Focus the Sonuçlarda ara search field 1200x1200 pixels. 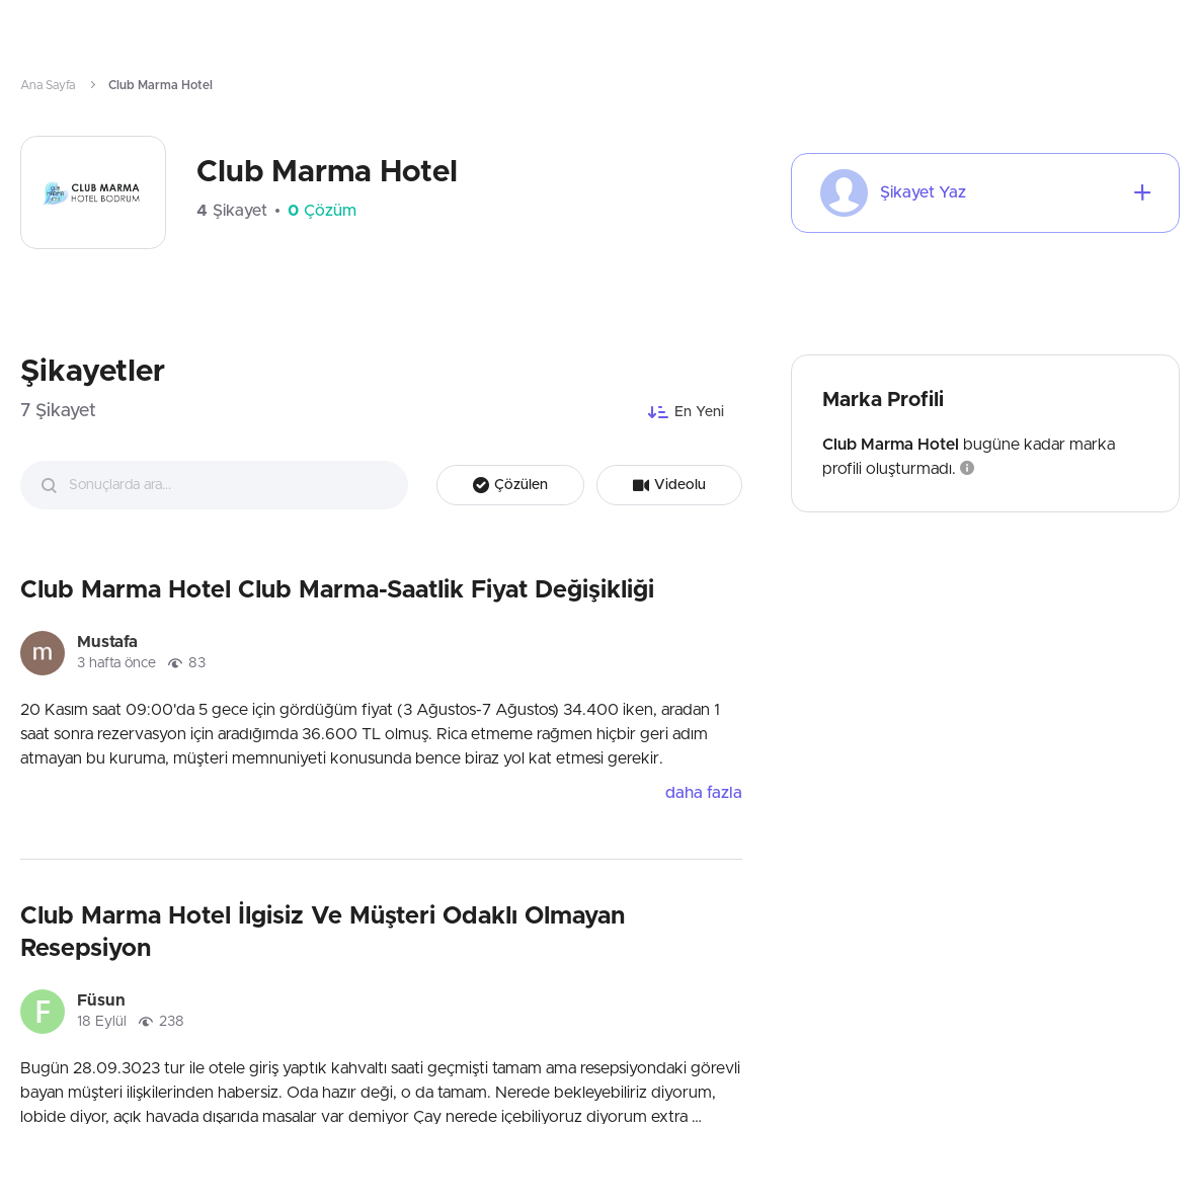[x=214, y=485]
